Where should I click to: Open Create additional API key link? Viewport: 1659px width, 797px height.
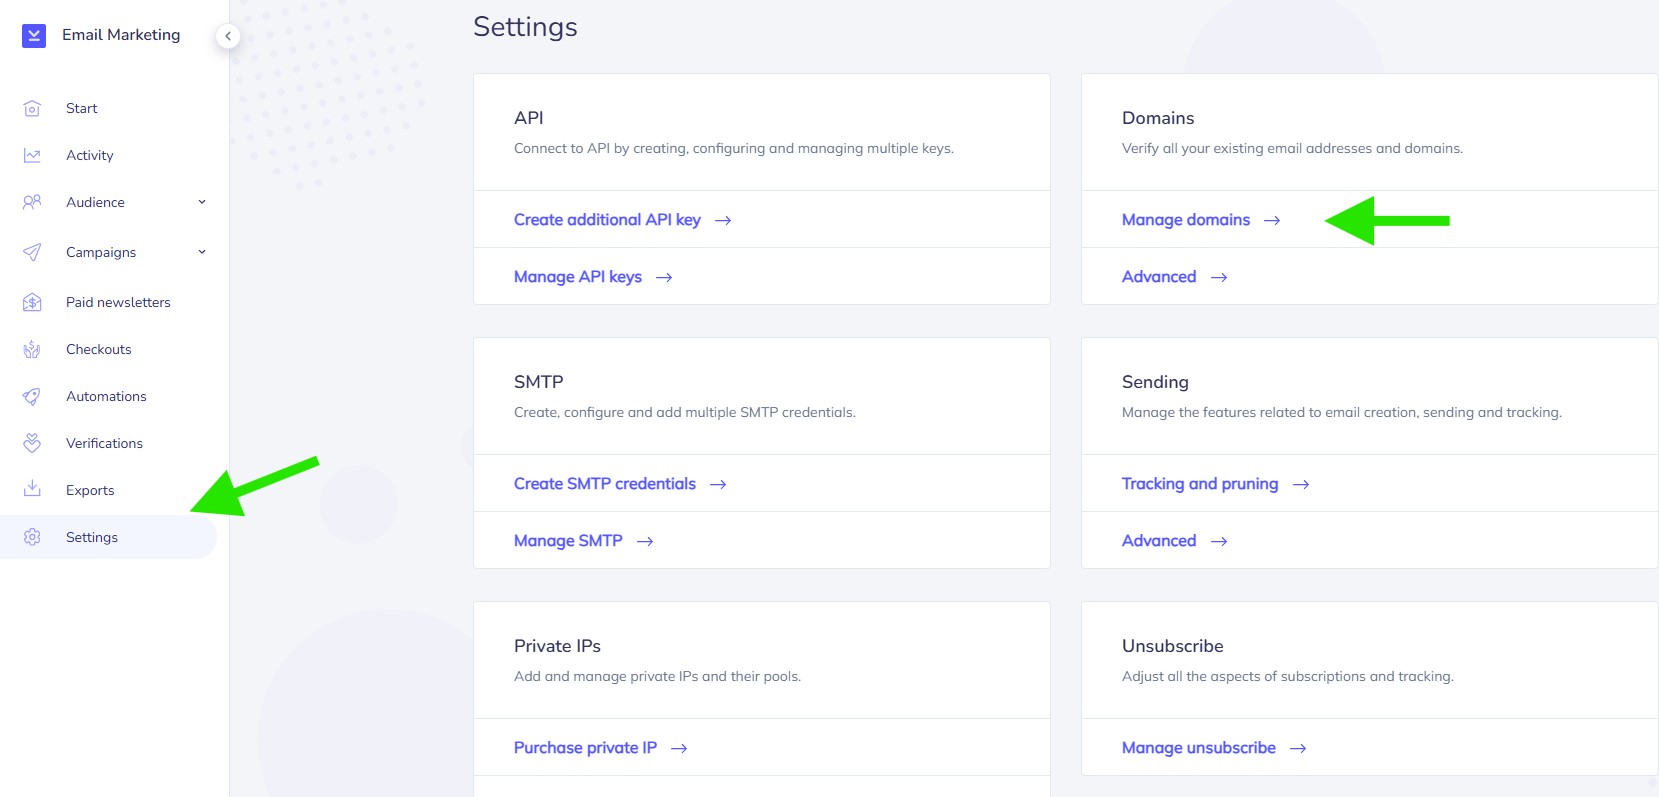607,220
